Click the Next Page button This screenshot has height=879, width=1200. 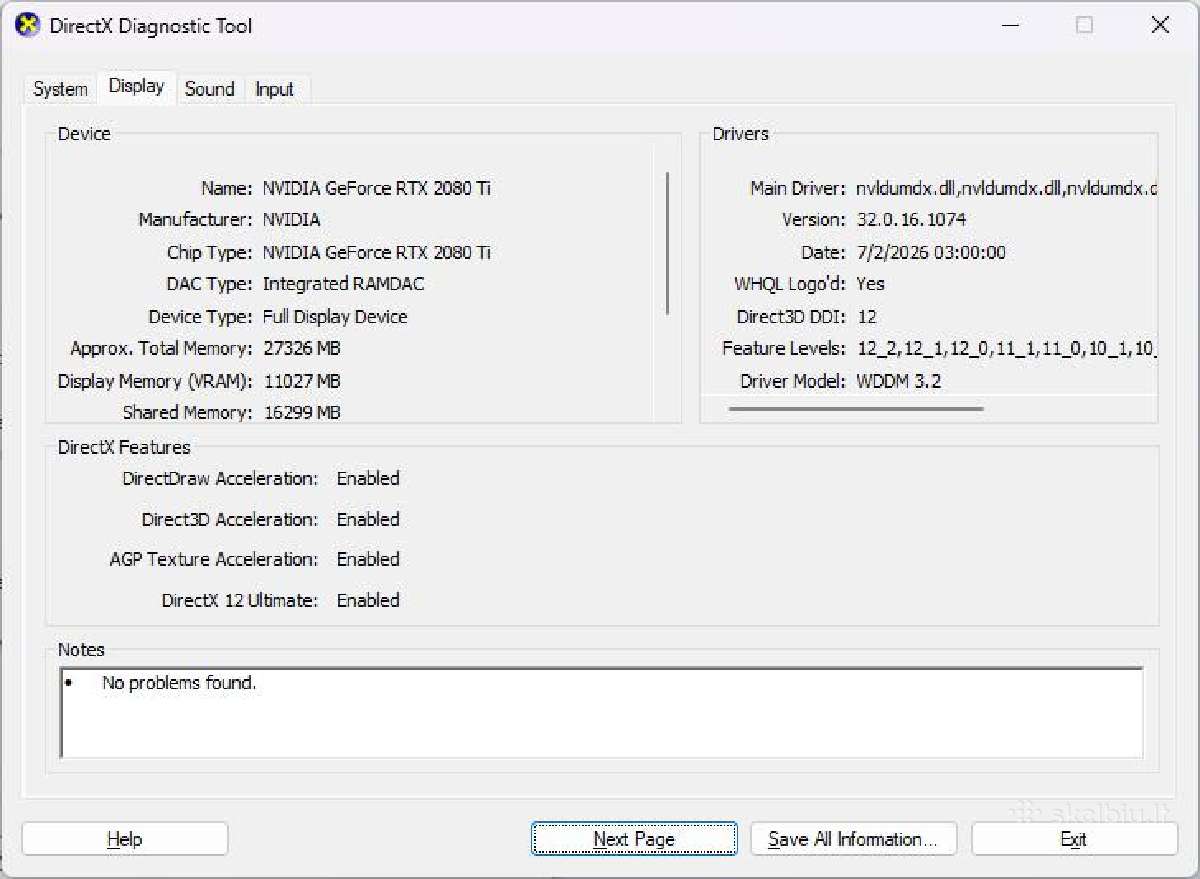[x=634, y=839]
